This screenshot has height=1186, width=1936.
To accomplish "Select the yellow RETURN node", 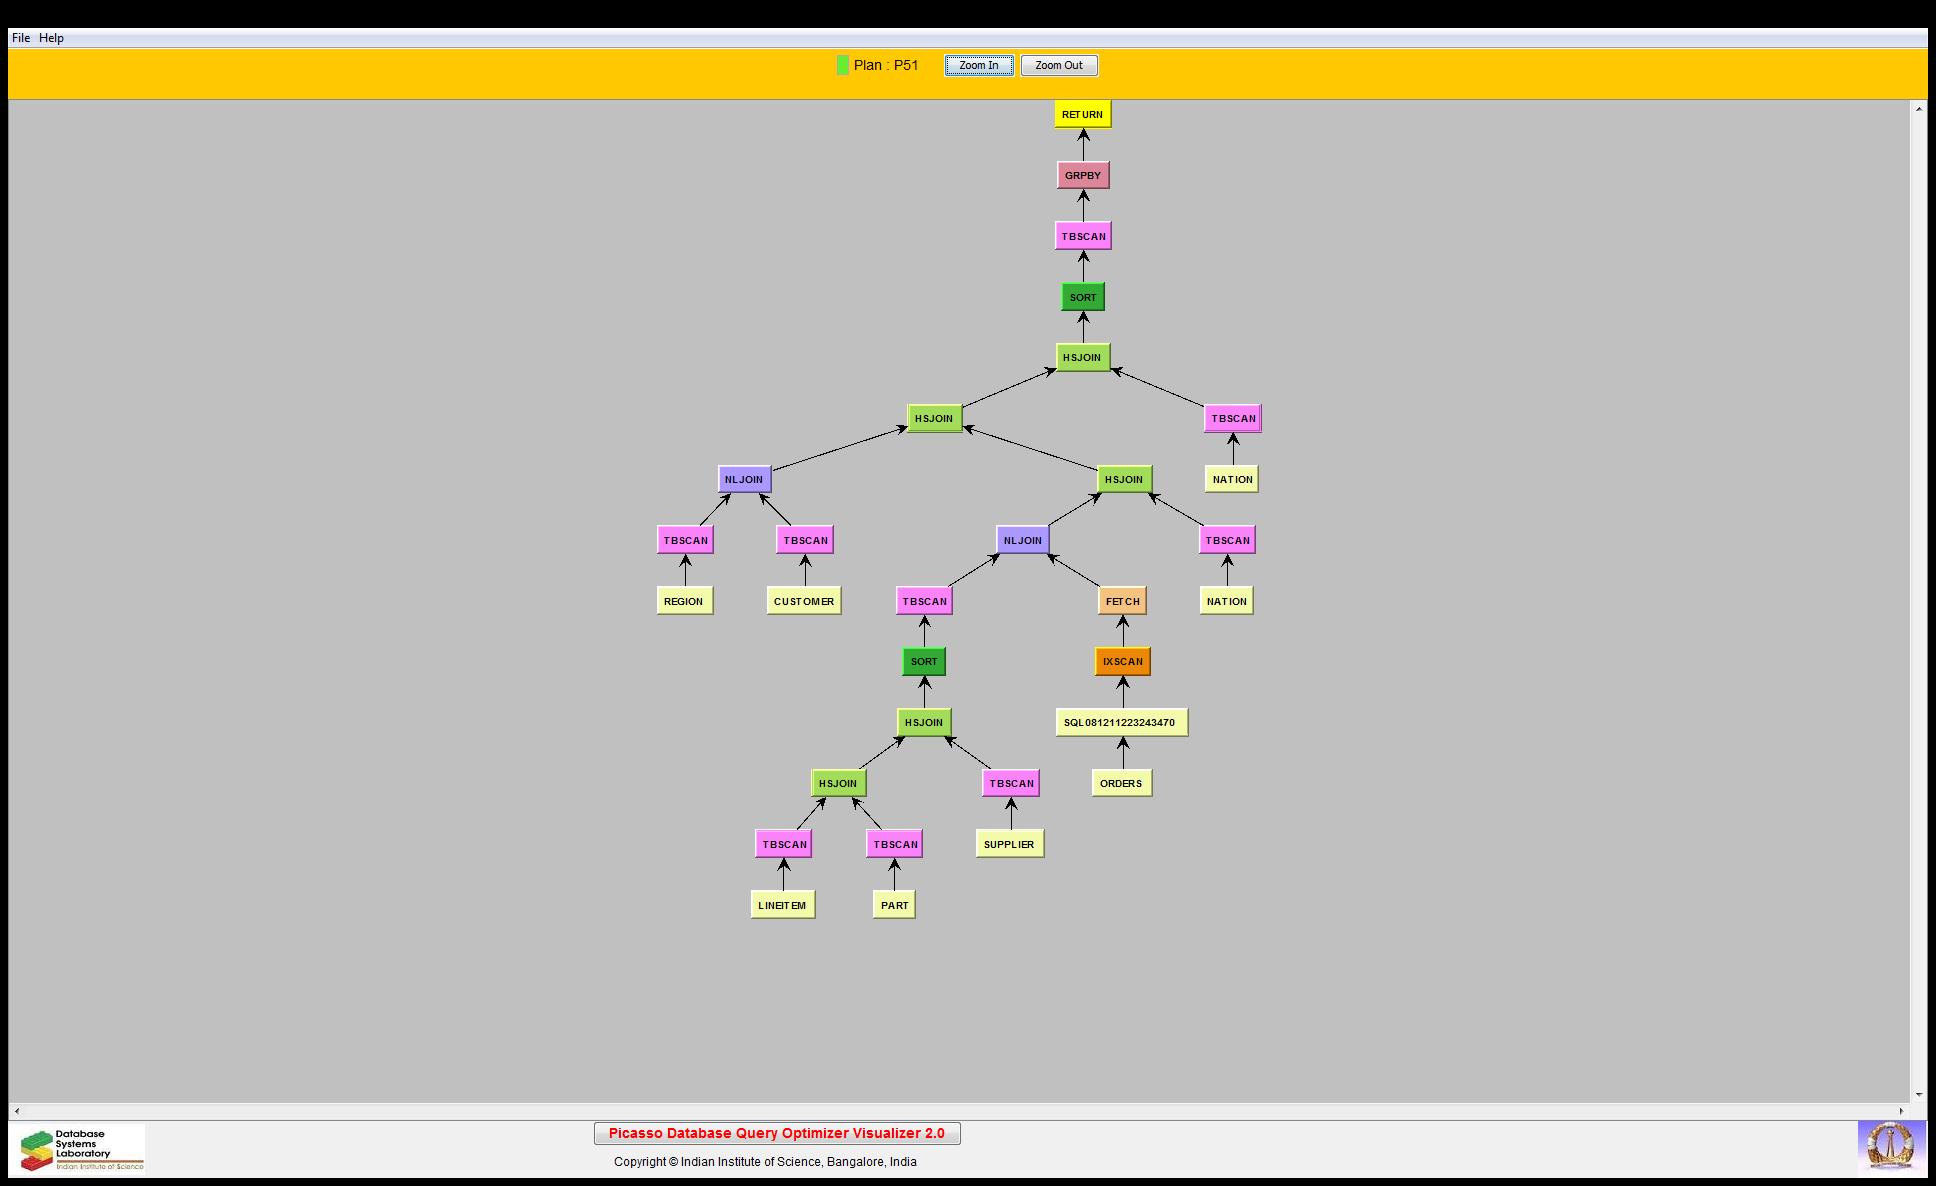I will (x=1082, y=115).
